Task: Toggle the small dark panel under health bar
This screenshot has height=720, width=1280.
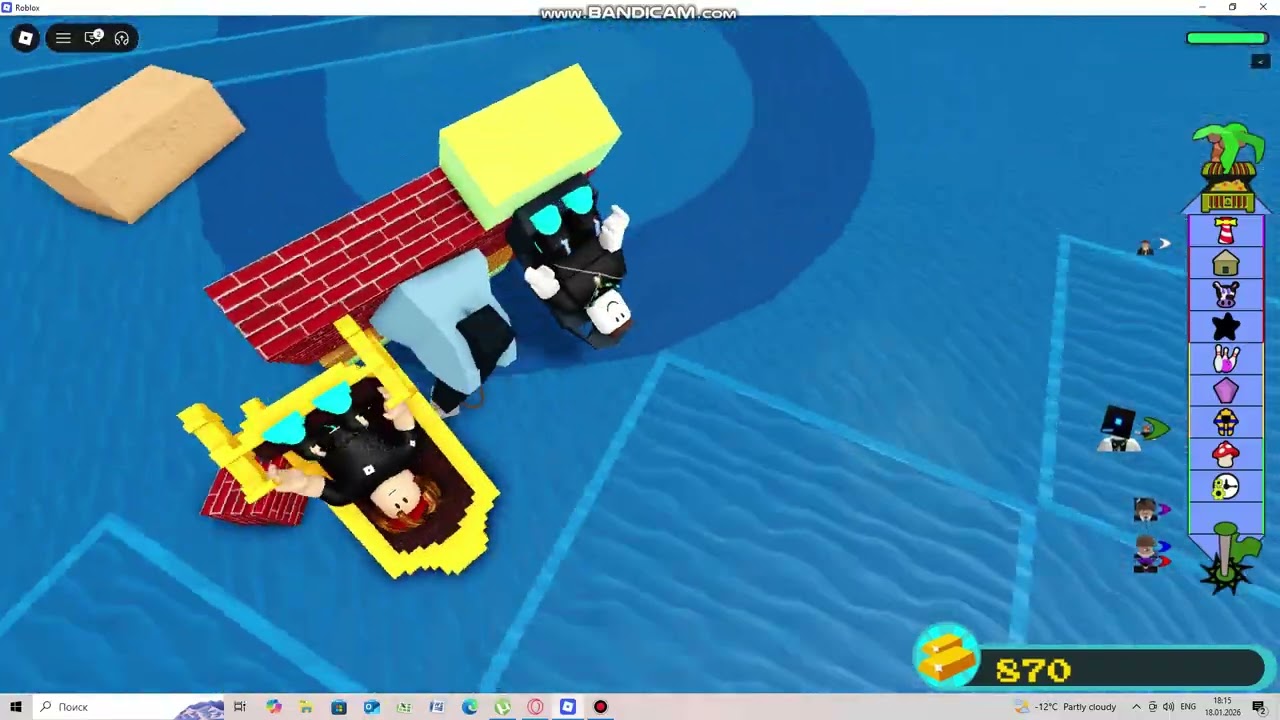Action: [1260, 61]
